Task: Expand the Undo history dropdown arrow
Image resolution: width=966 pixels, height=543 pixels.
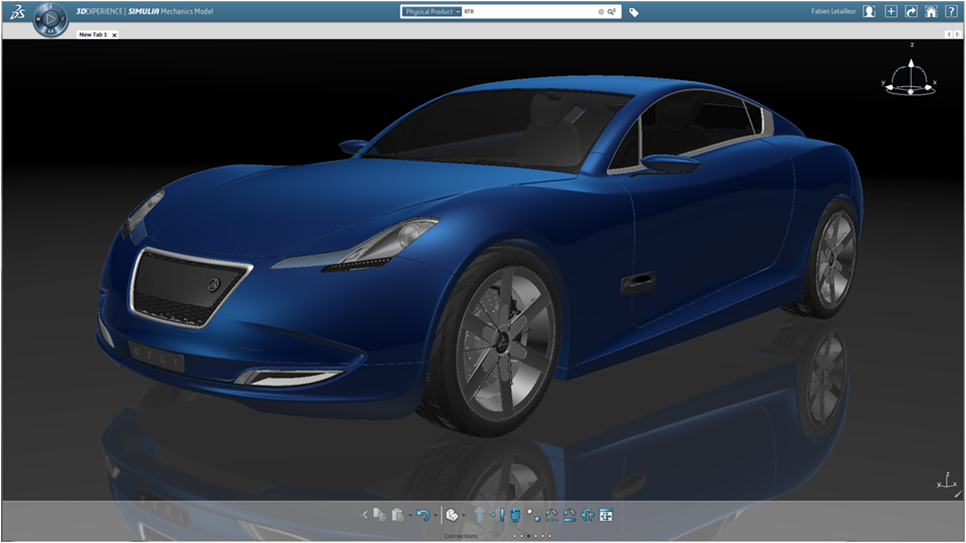Action: pyautogui.click(x=435, y=515)
